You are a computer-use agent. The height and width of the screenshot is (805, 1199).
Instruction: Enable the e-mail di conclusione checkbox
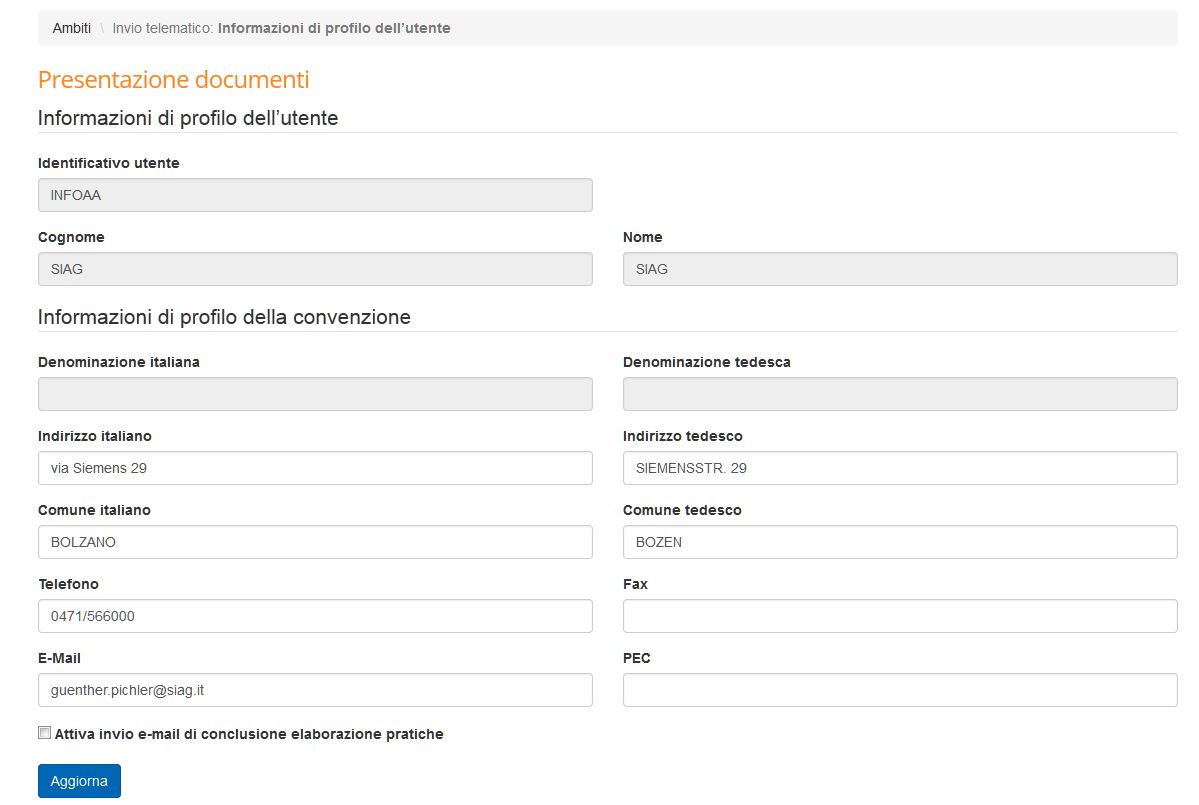pyautogui.click(x=44, y=733)
